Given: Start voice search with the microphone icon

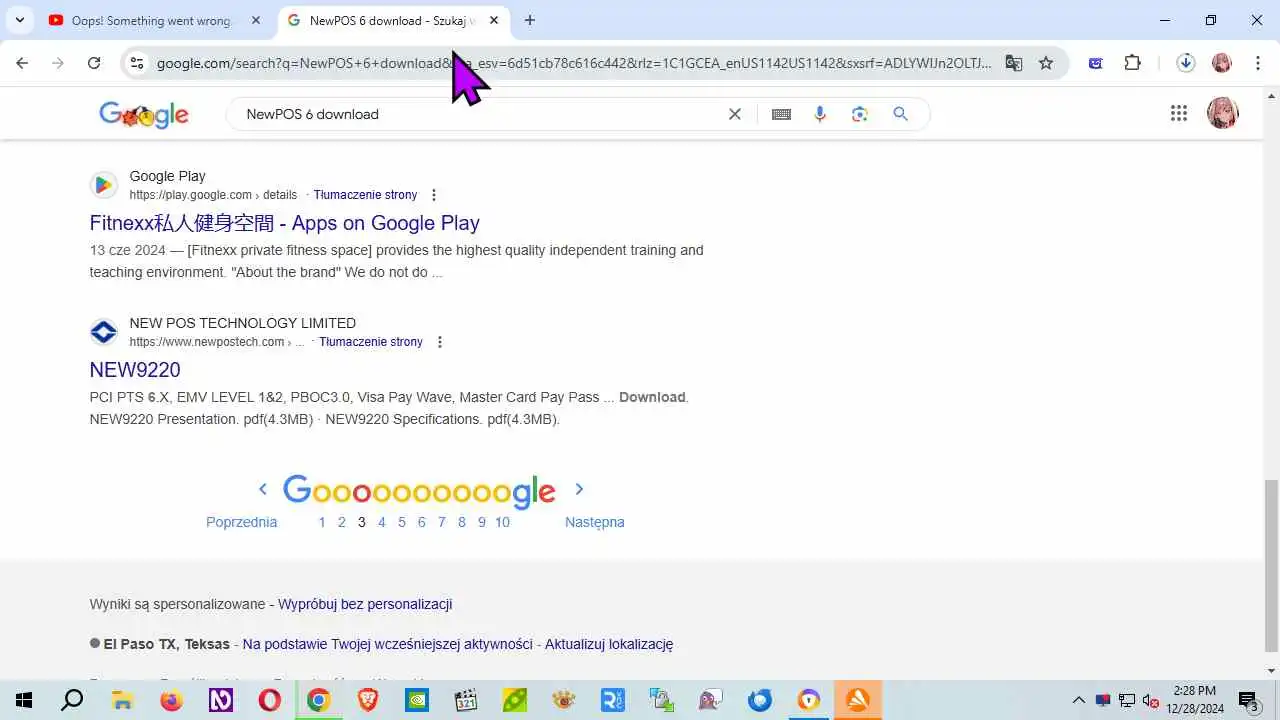Looking at the screenshot, I should (820, 114).
